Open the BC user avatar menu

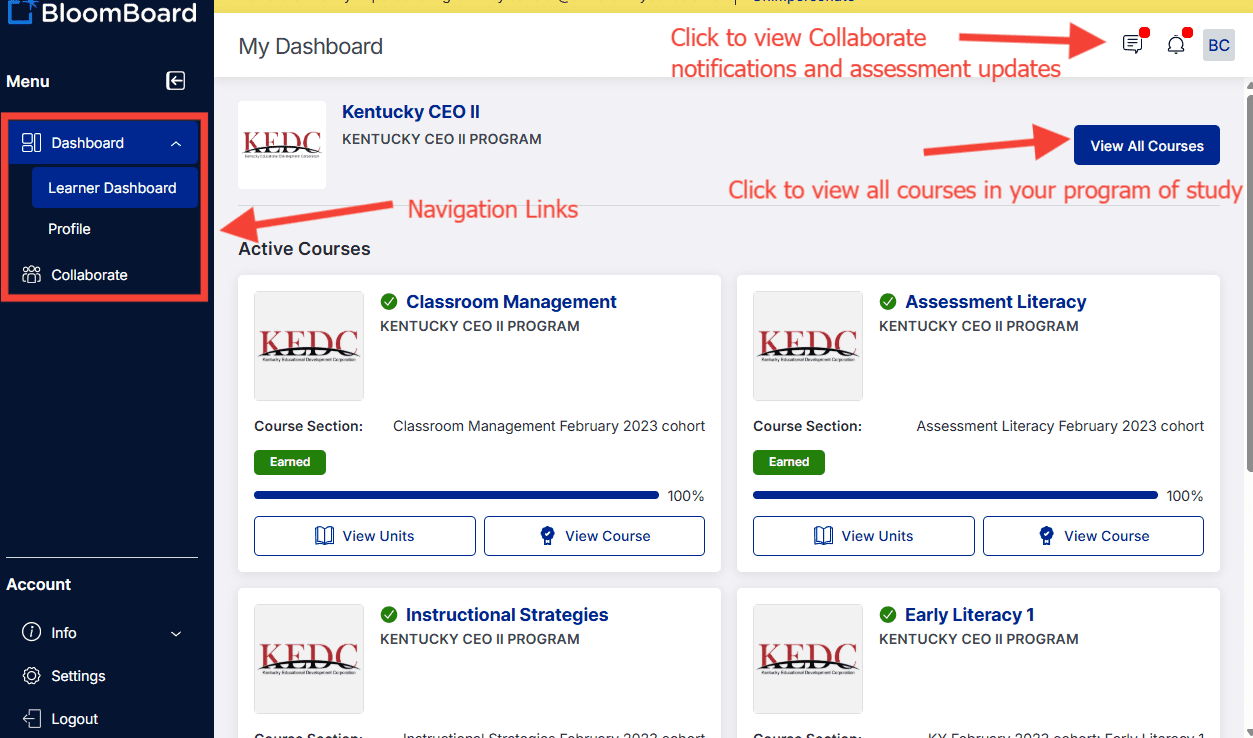coord(1218,45)
